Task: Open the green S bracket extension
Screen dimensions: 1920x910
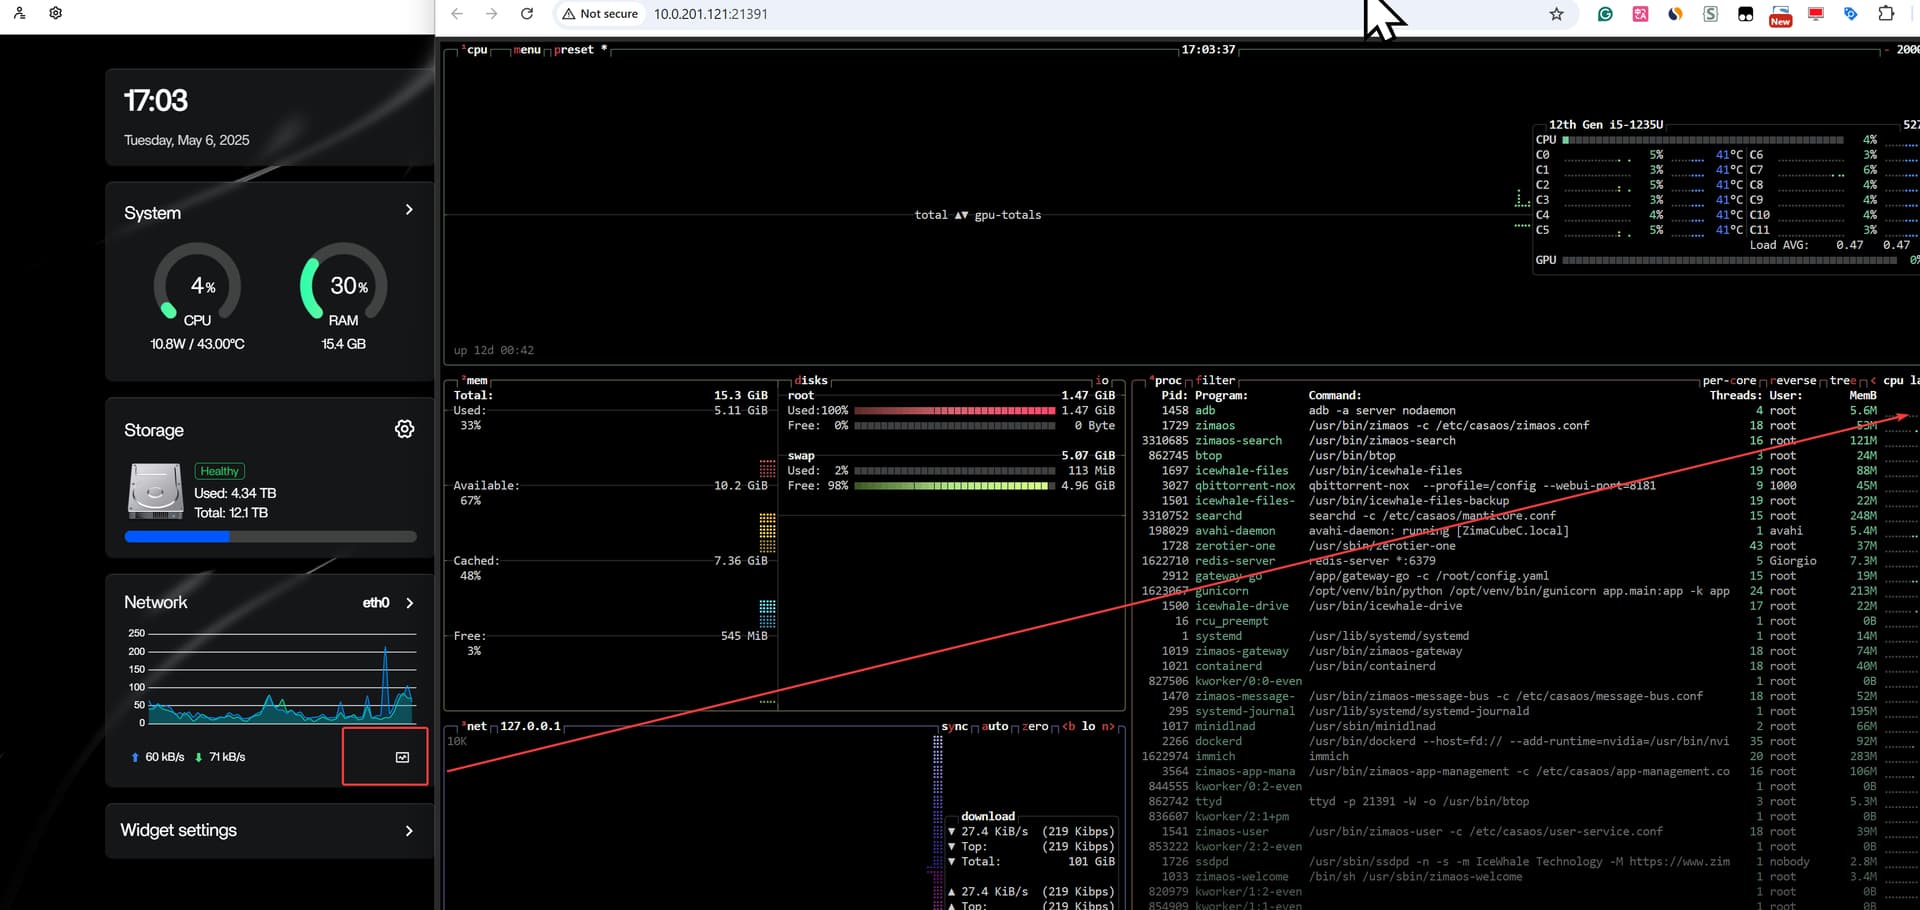Action: [1711, 14]
